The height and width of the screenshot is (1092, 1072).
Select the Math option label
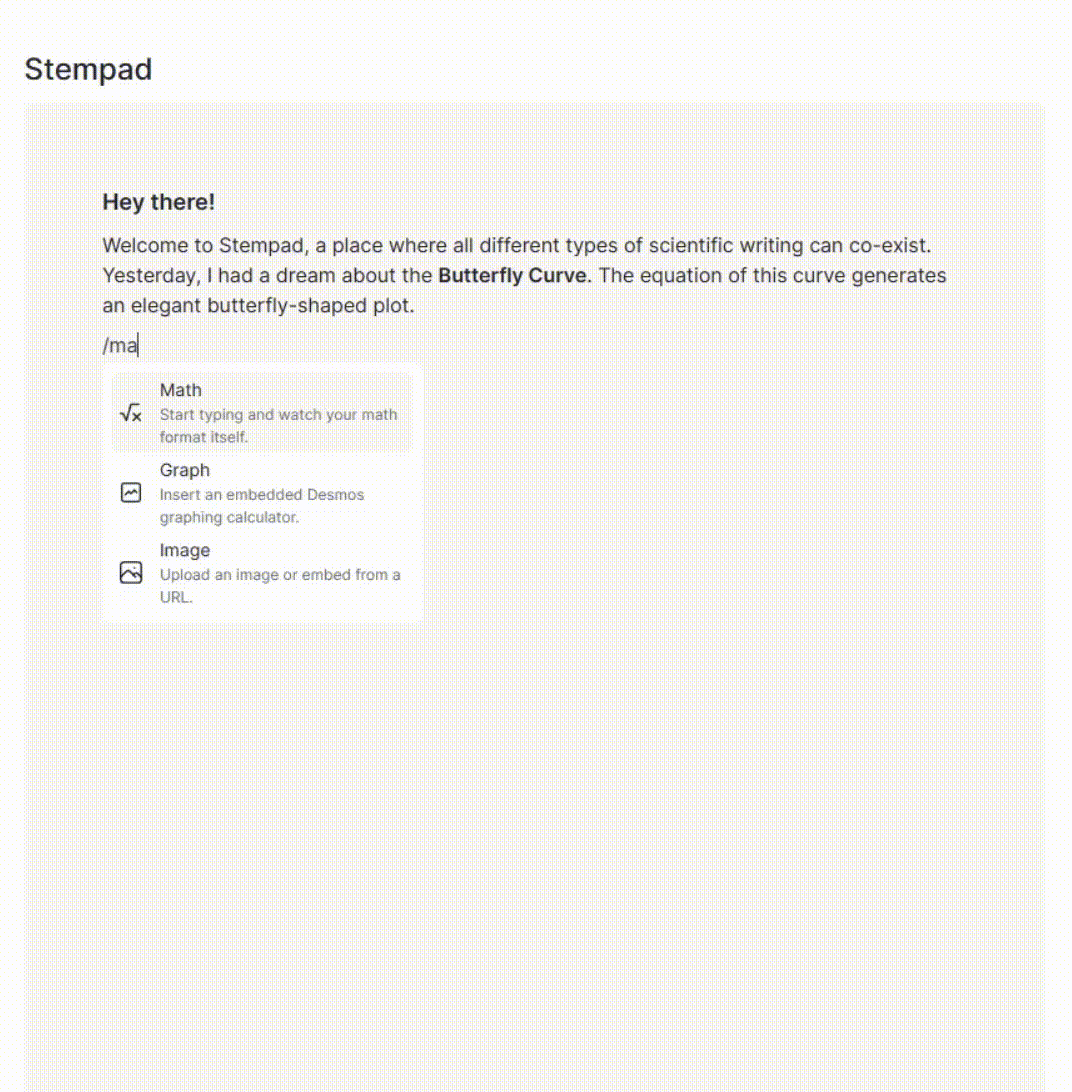tap(180, 390)
